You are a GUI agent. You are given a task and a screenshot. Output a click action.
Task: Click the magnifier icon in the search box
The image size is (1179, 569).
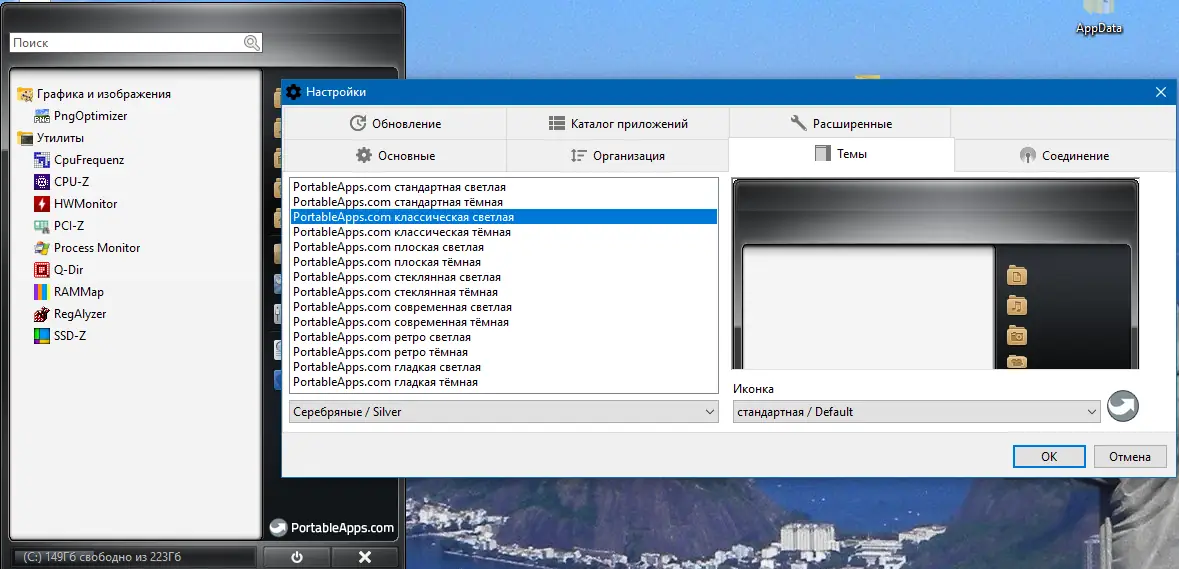coord(251,43)
